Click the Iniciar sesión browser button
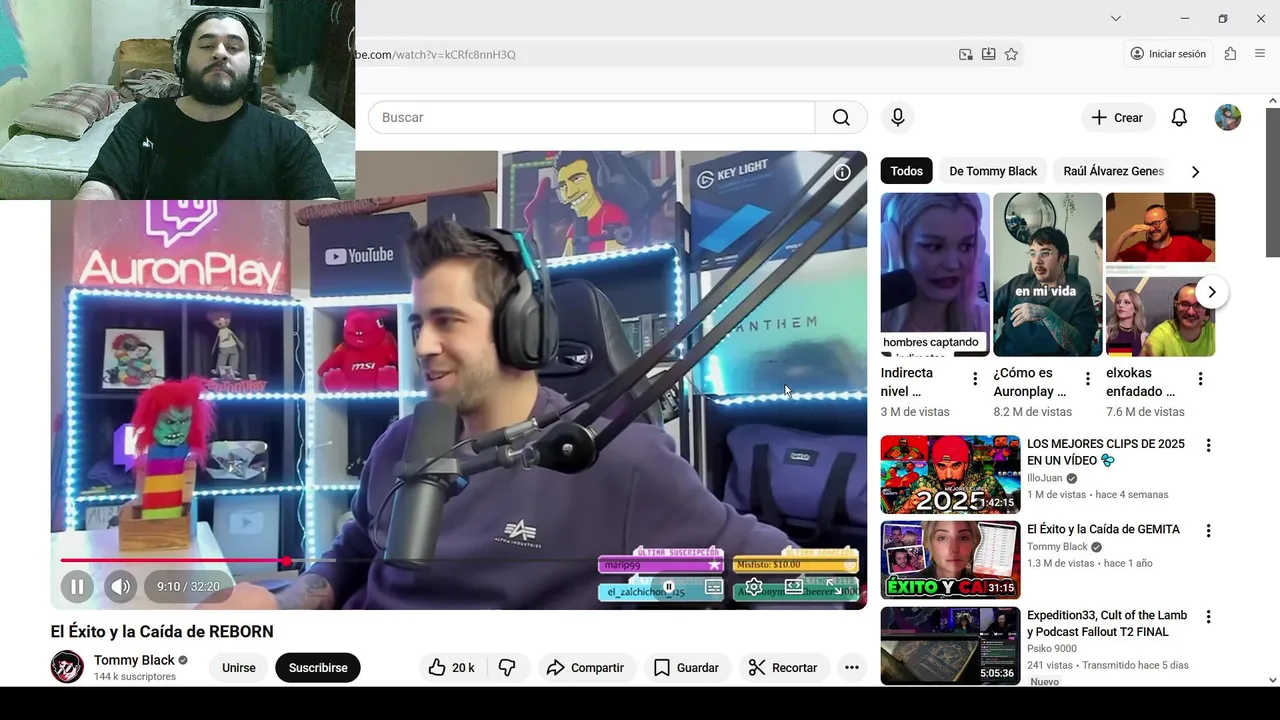 (x=1168, y=54)
